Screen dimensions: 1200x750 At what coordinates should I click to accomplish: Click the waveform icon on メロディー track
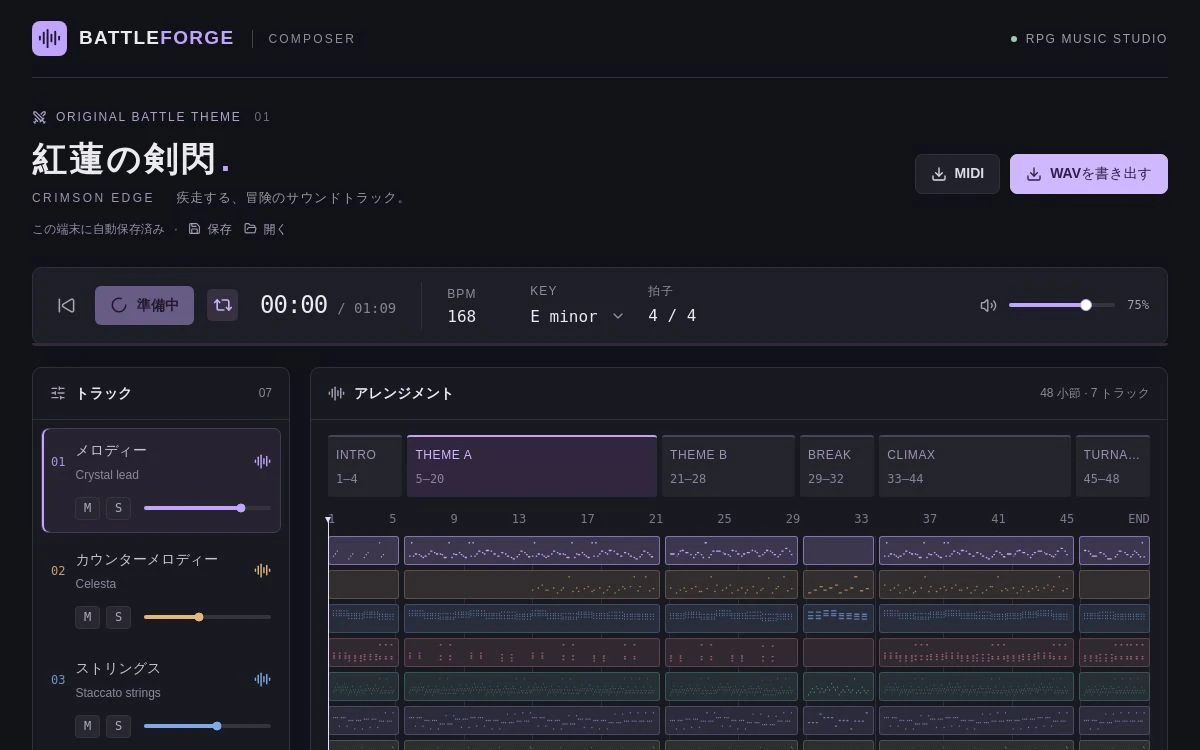coord(262,461)
